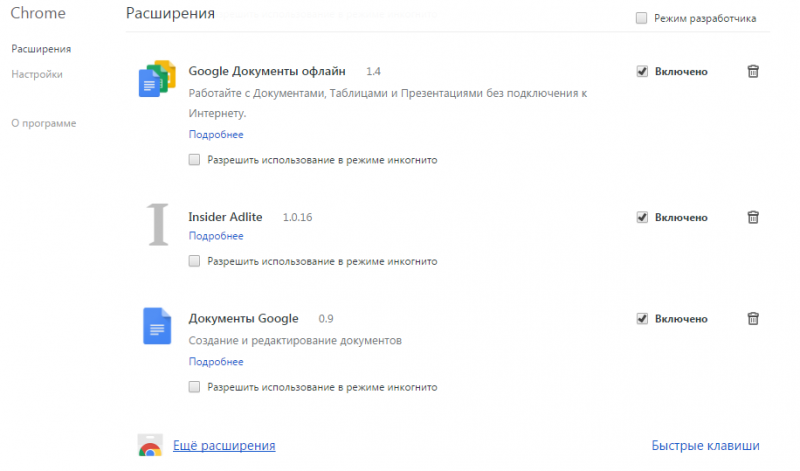Click the Insider Adlite extension icon
This screenshot has height=471, width=800.
click(x=156, y=224)
